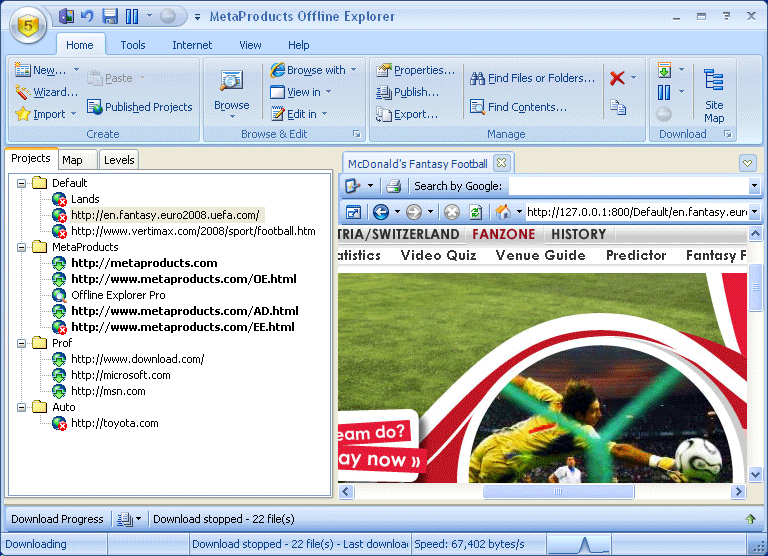Click the green Refresh page icon
Screen dimensions: 768x556
[x=475, y=212]
